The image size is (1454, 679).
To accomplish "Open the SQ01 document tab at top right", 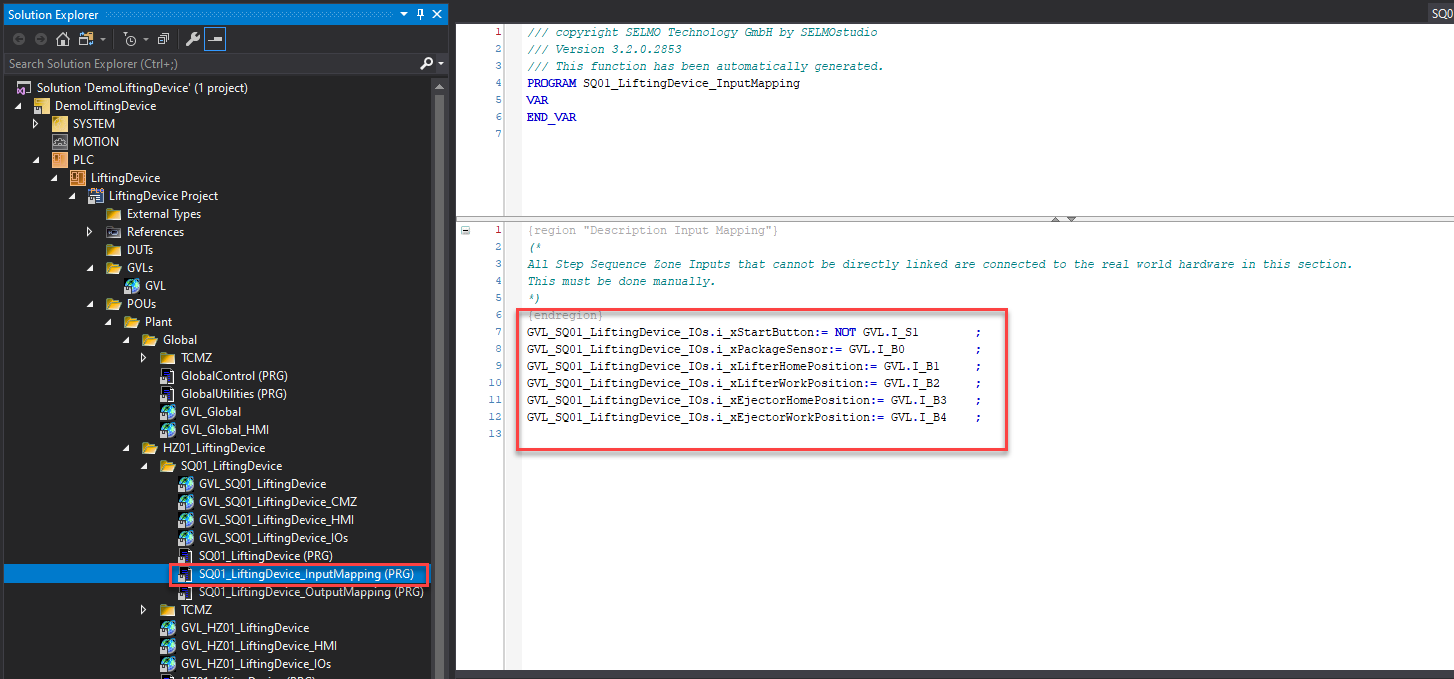I will coord(1441,12).
